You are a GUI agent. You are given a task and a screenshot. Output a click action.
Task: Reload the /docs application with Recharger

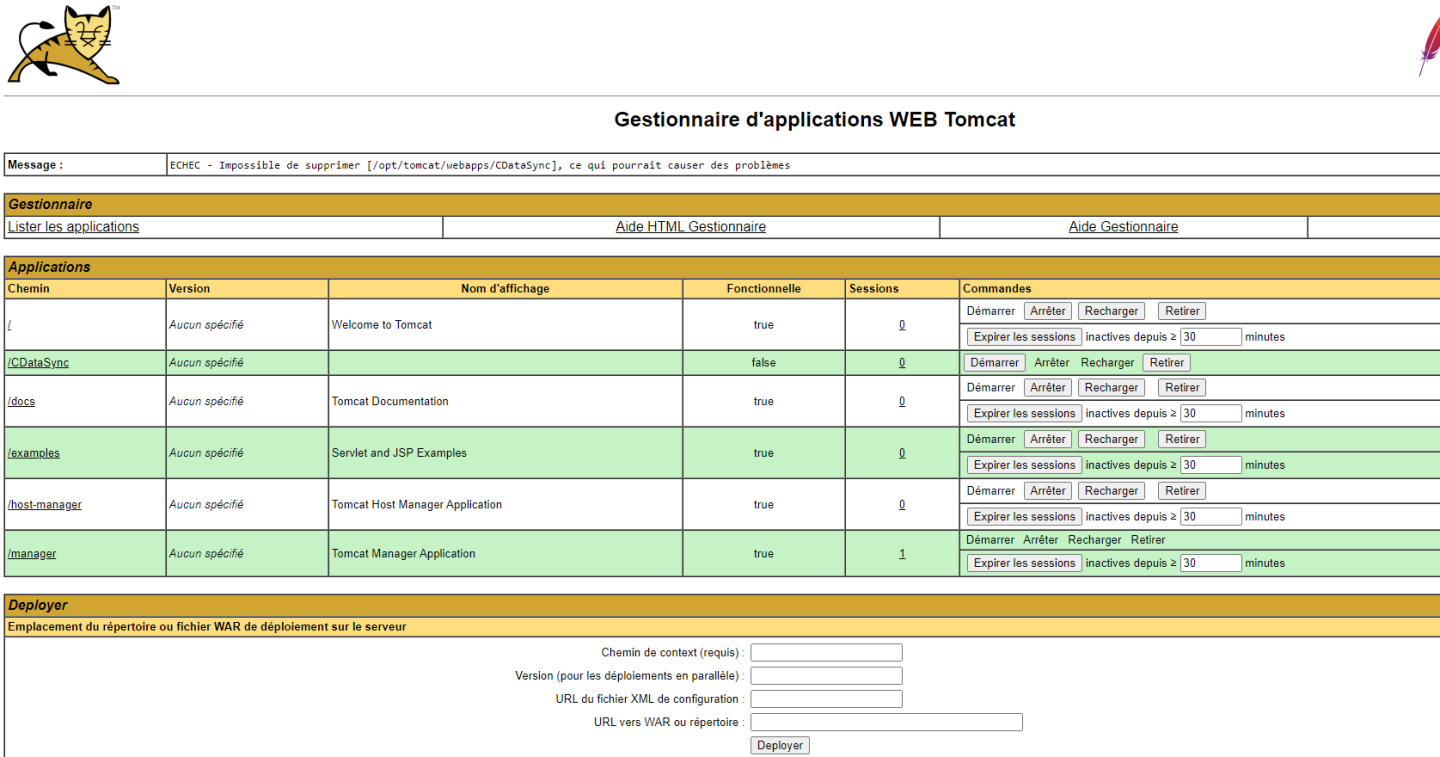pyautogui.click(x=1112, y=388)
